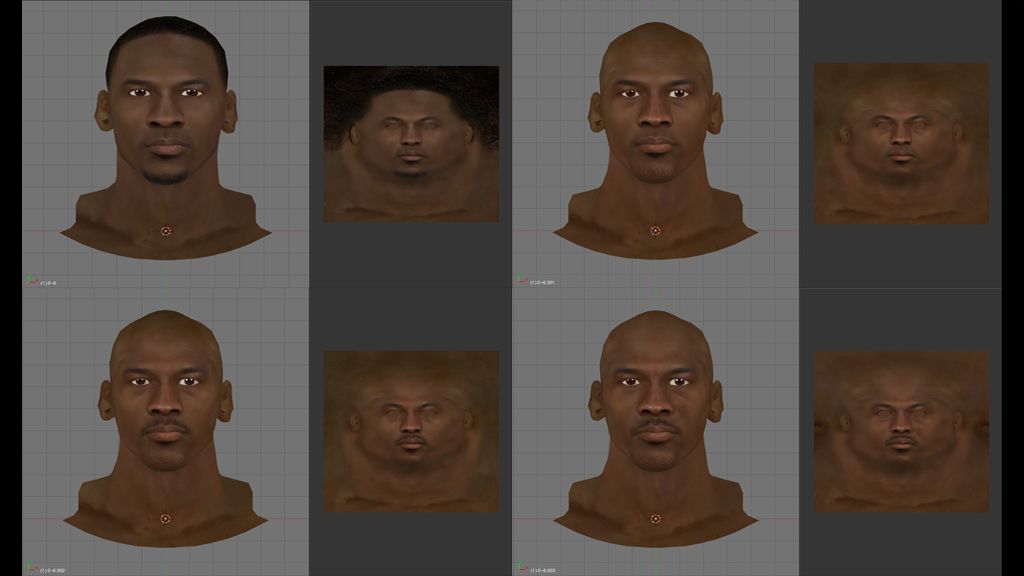Select the "(1) 0-6.003" object name label
The height and width of the screenshot is (576, 1024).
coord(543,571)
